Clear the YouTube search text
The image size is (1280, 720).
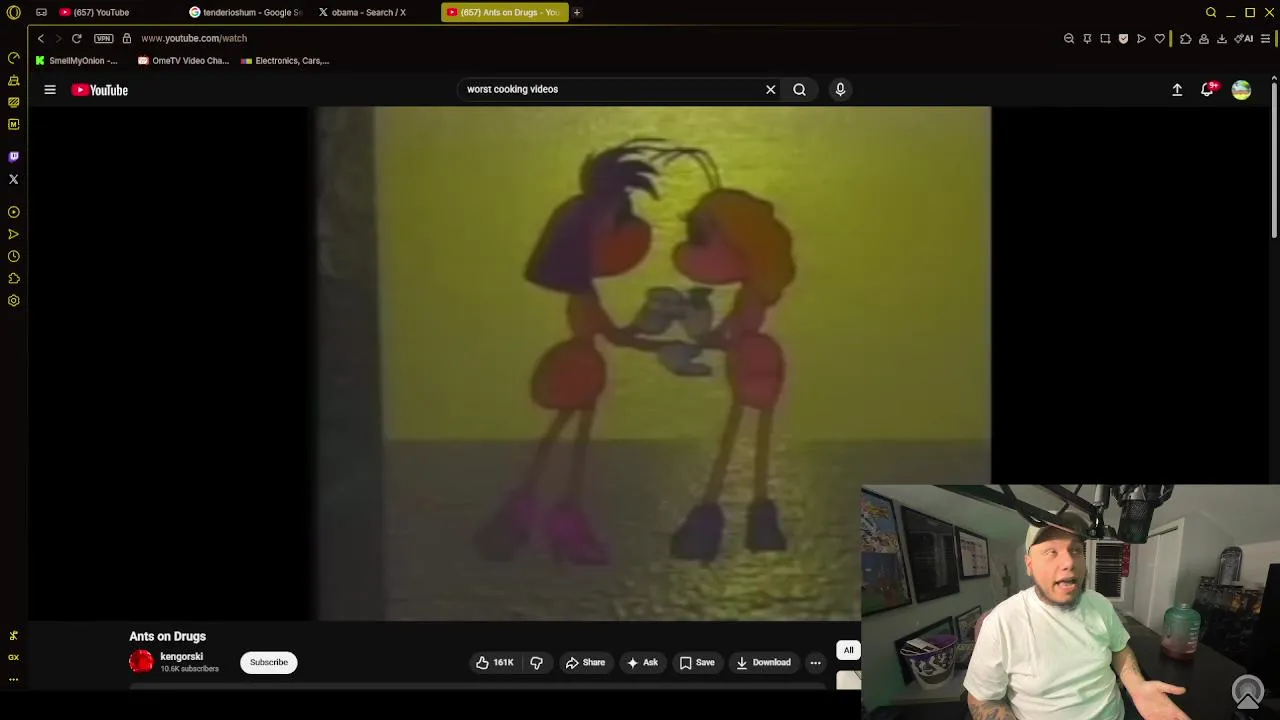coord(771,90)
